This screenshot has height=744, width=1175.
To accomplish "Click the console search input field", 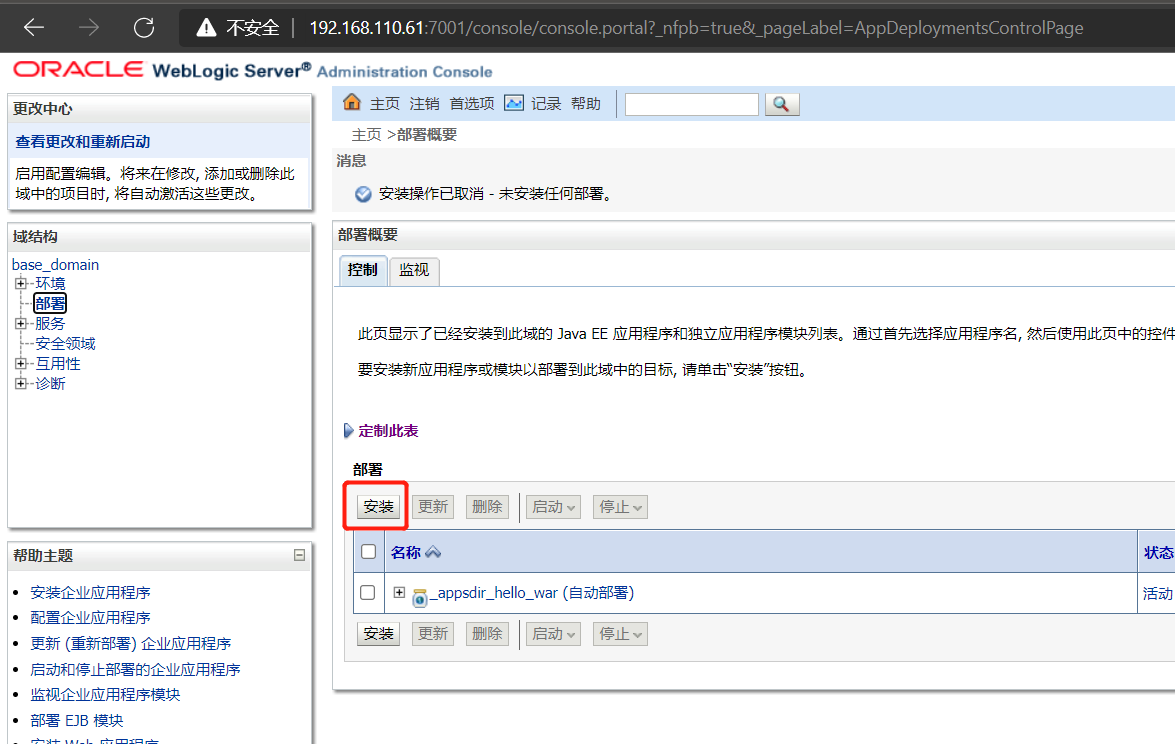I will coord(692,104).
